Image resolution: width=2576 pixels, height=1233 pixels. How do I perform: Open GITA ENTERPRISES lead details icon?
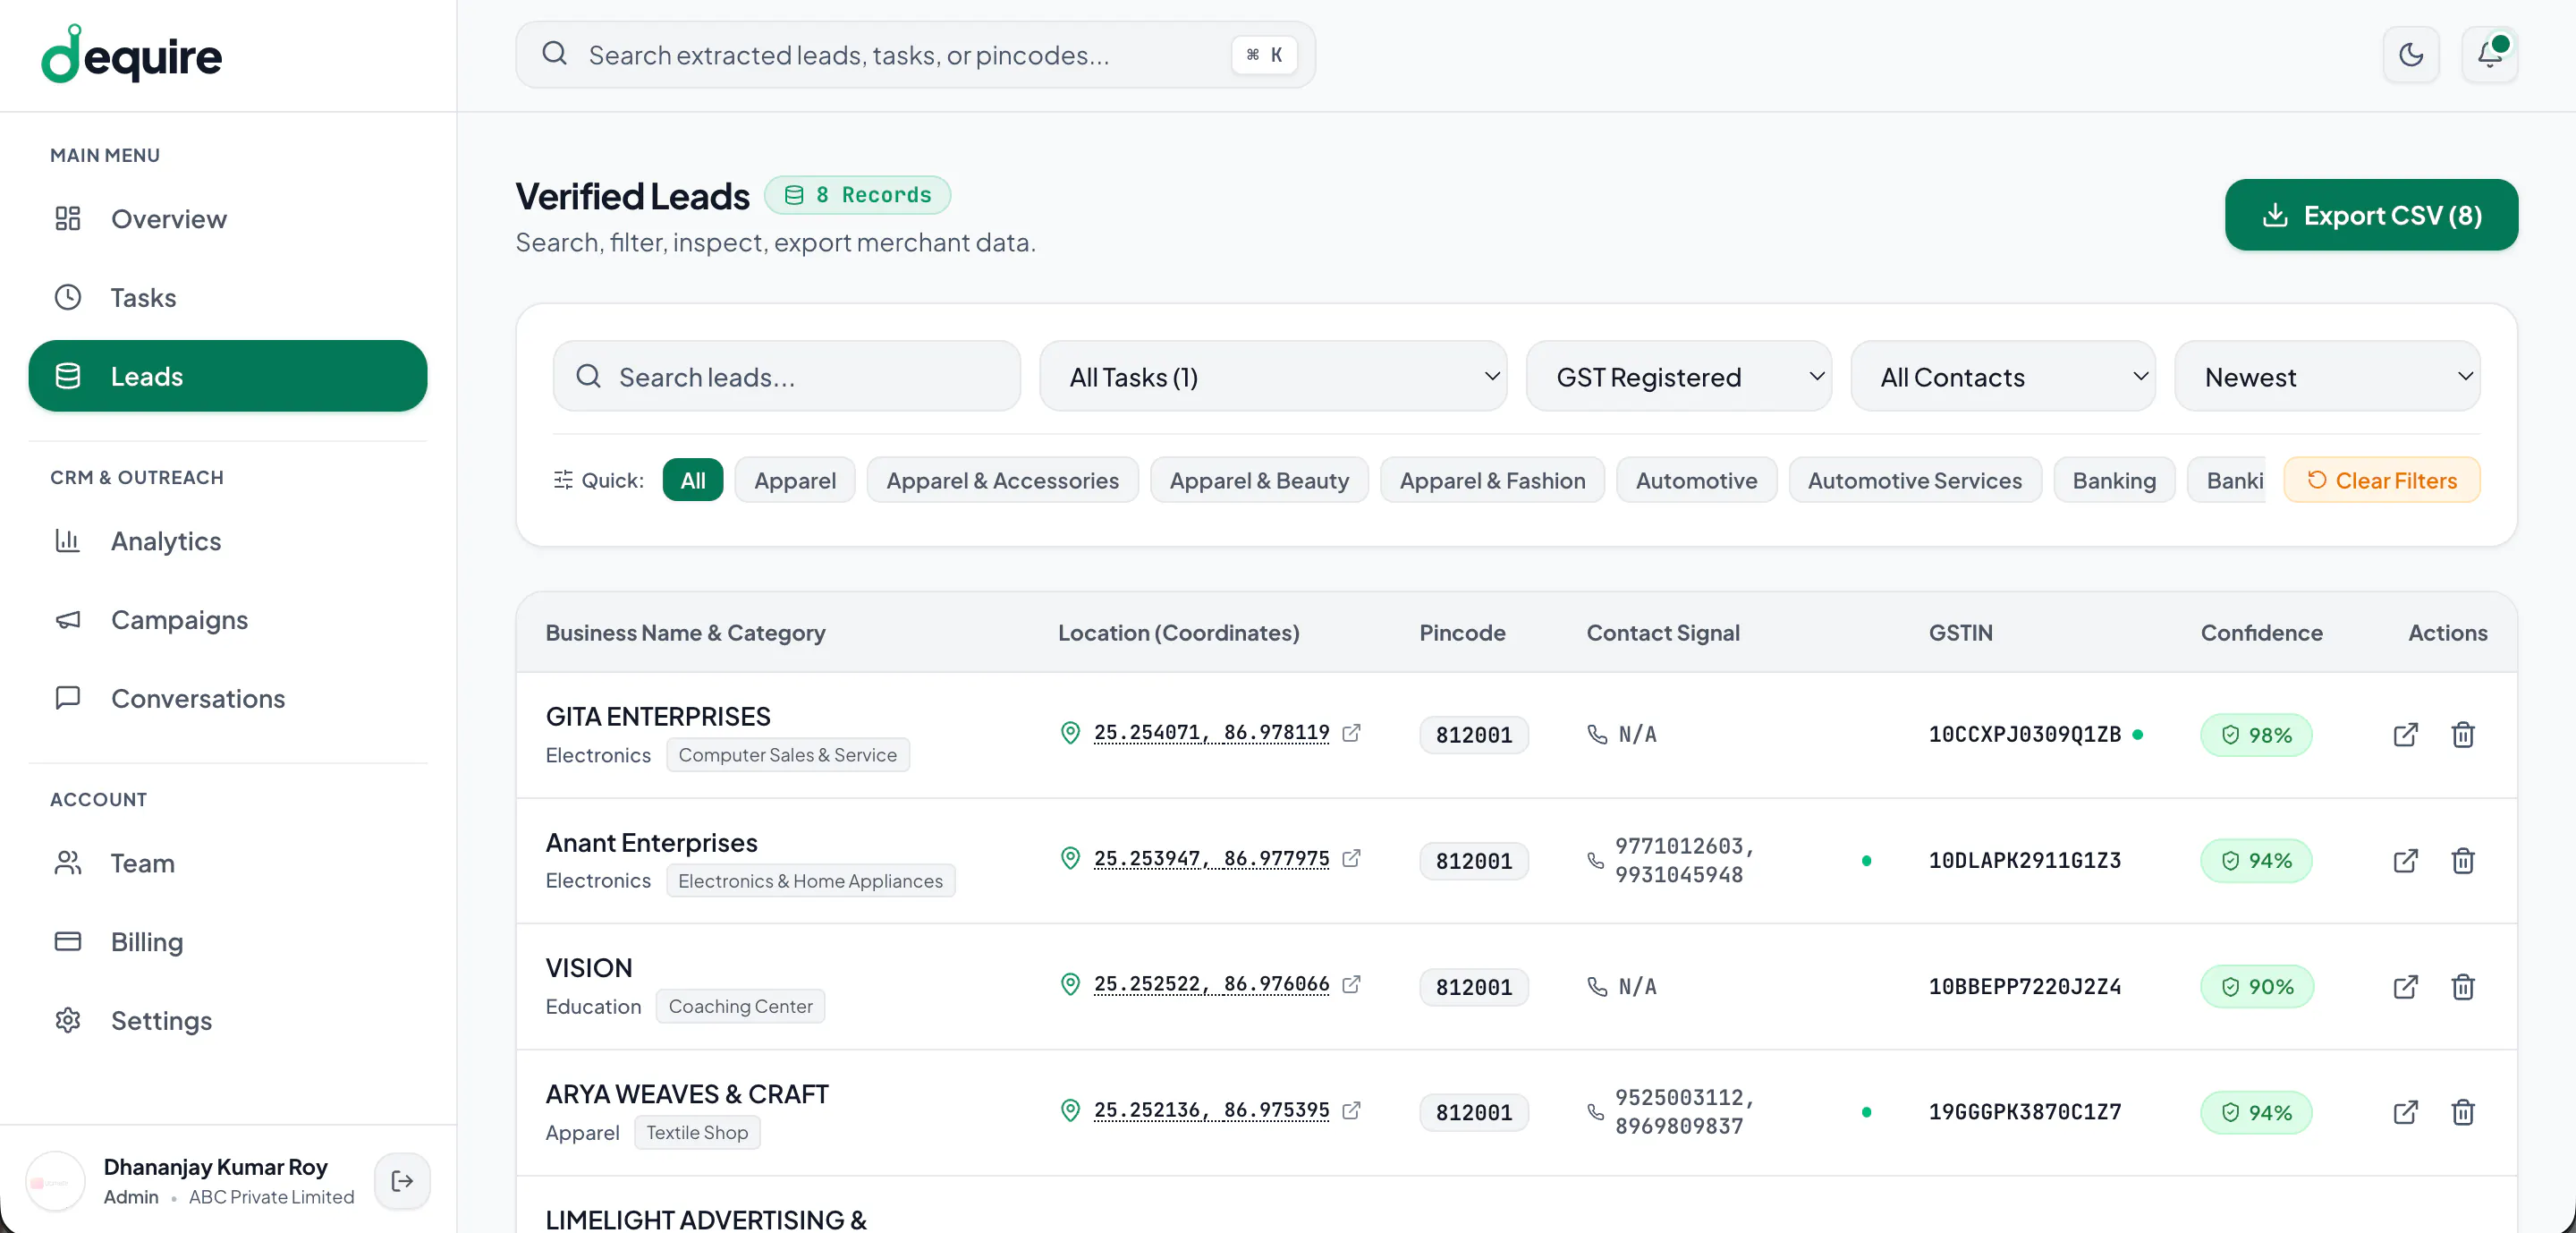click(2405, 735)
